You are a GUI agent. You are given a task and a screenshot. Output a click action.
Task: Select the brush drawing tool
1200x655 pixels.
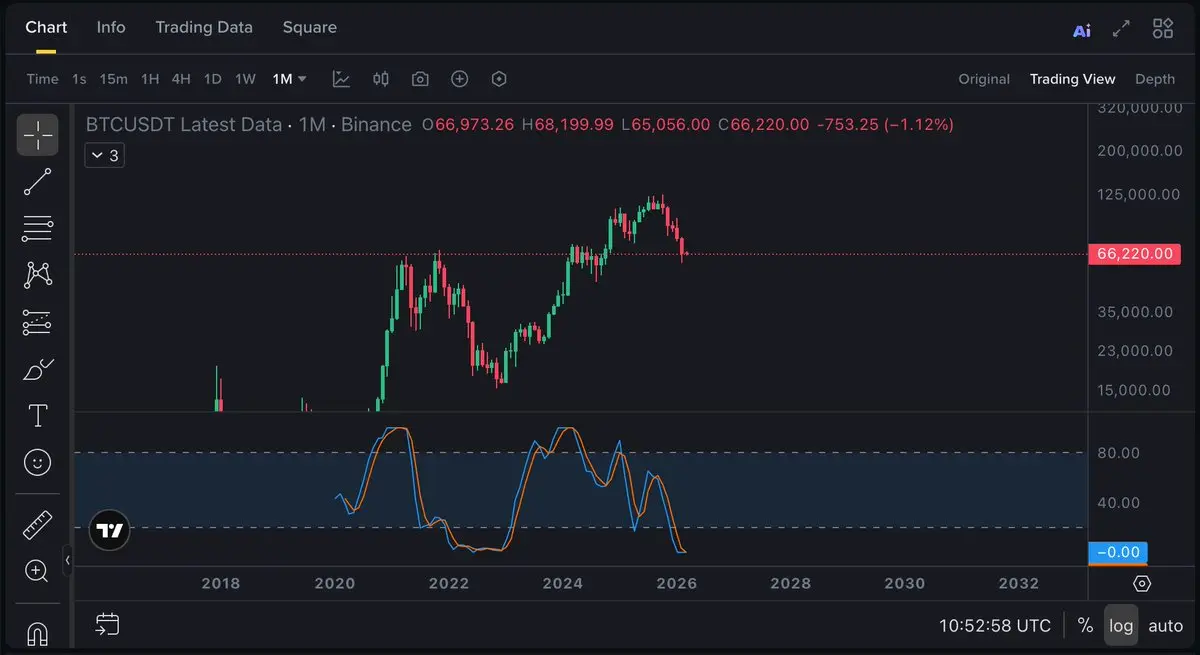pos(37,369)
